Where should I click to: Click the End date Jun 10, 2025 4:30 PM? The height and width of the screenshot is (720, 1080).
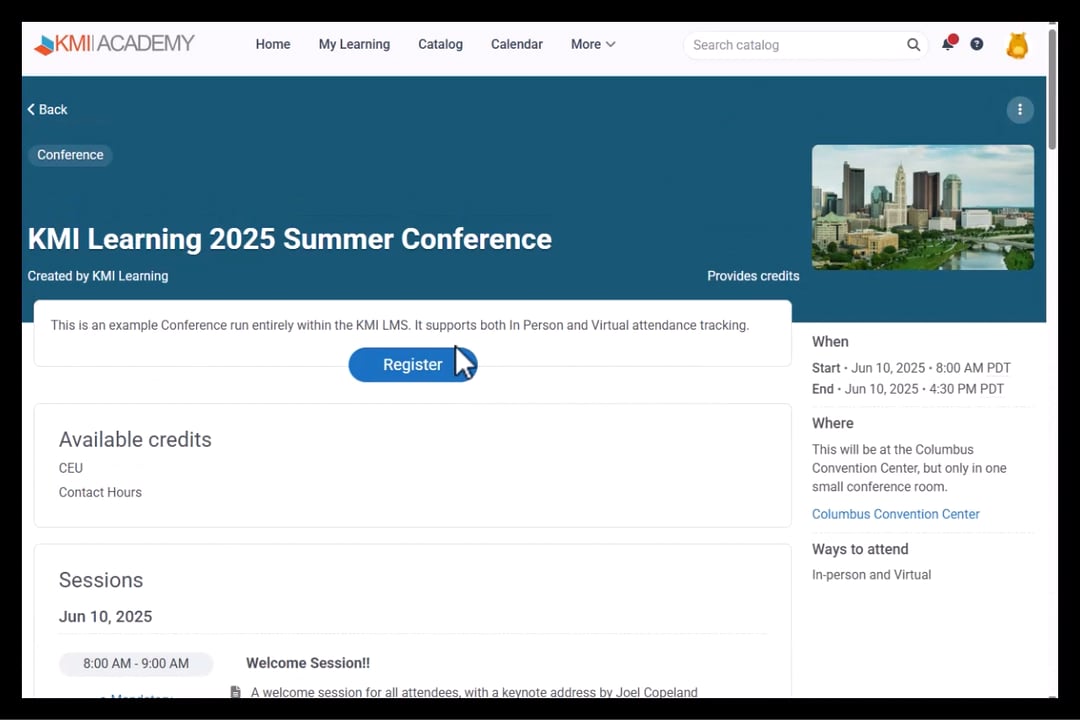tap(908, 389)
